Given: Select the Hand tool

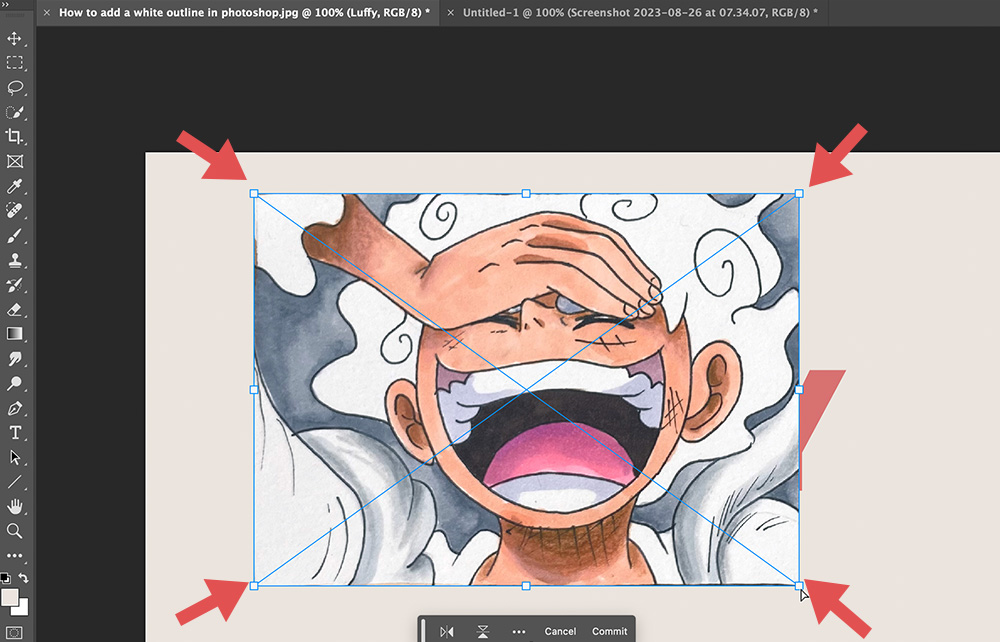Looking at the screenshot, I should tap(14, 506).
